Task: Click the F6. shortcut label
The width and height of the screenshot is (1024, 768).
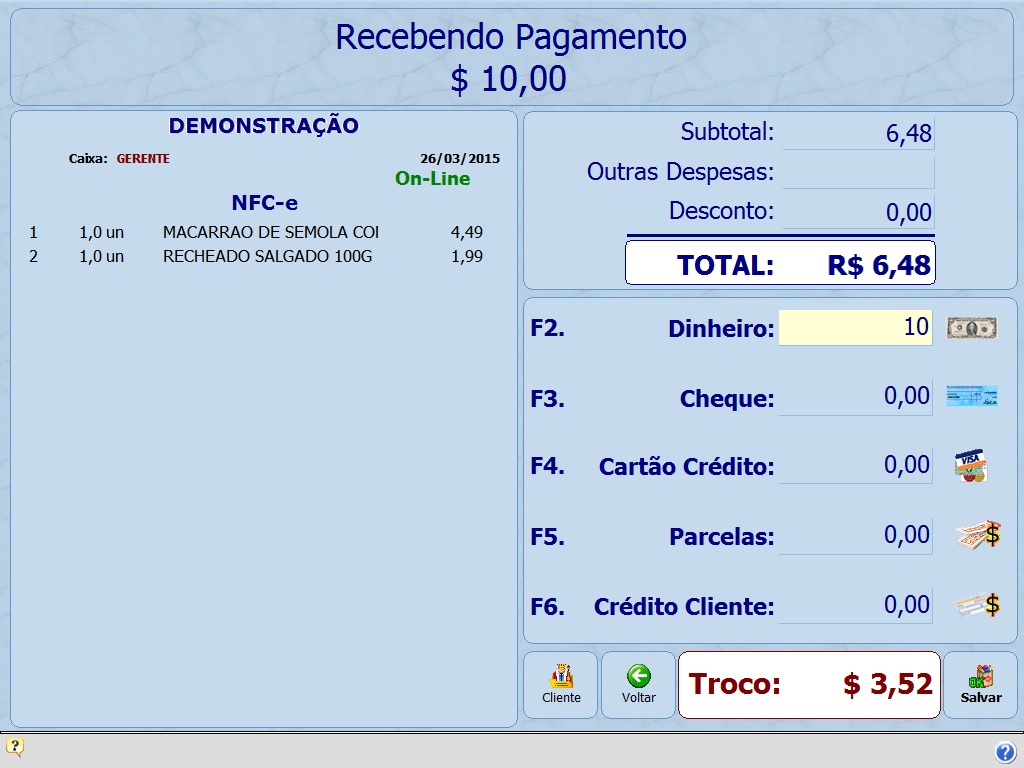Action: 547,607
